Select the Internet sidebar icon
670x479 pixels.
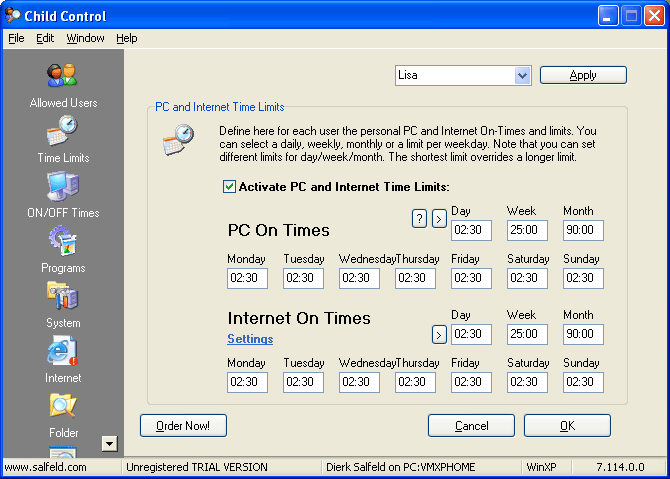coord(62,351)
